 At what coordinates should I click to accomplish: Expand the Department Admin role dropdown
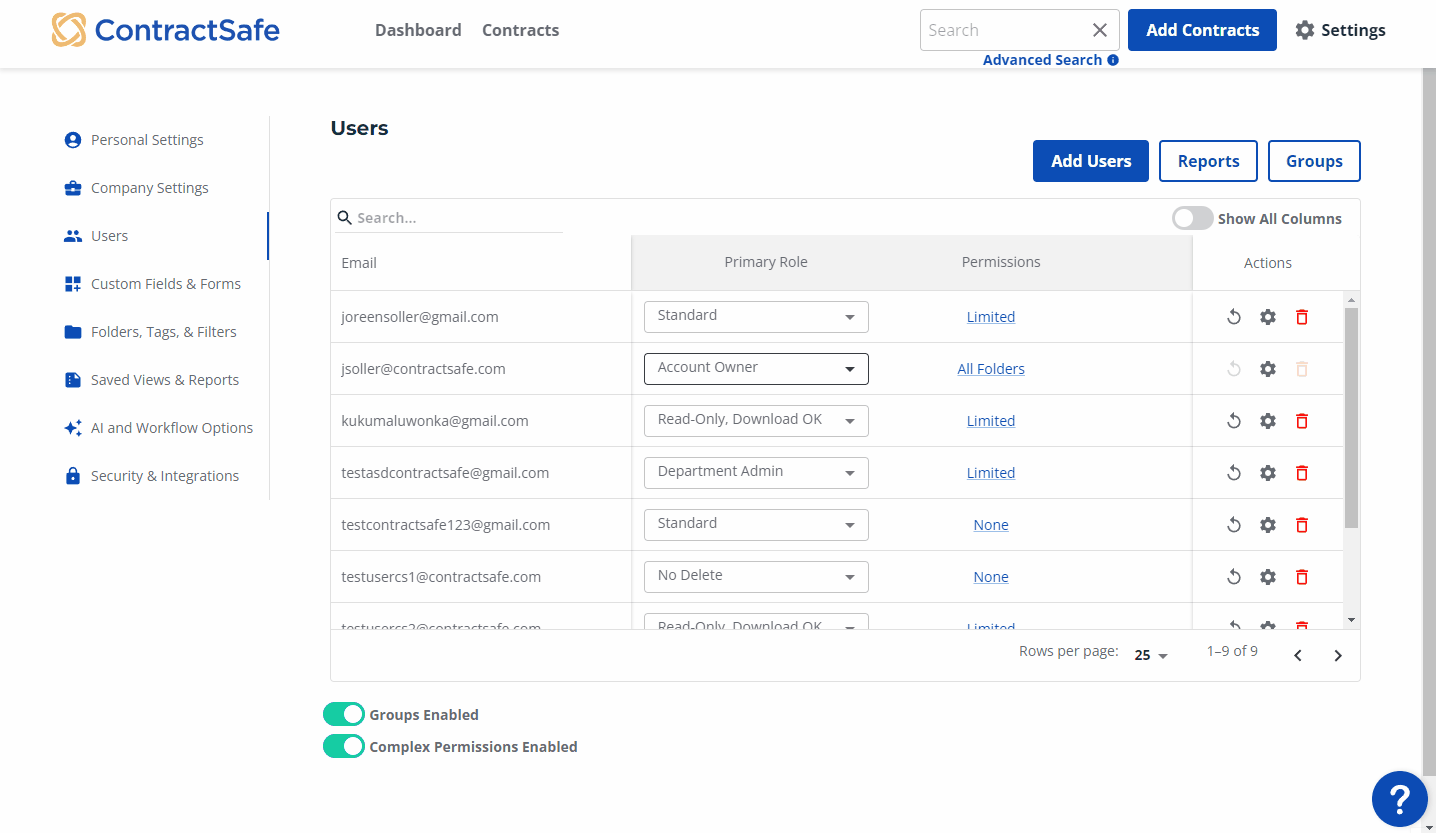[756, 473]
